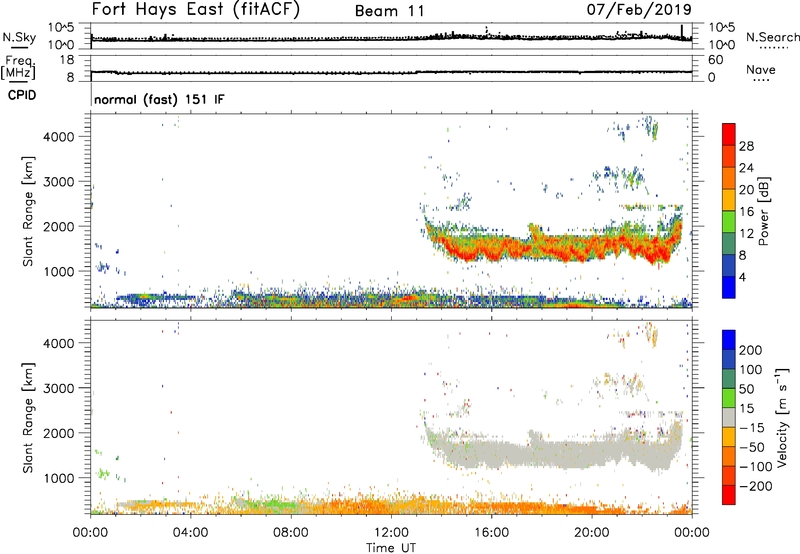The width and height of the screenshot is (800, 554).
Task: Click the "2000" range tick in the power panel
Action: click(59, 226)
